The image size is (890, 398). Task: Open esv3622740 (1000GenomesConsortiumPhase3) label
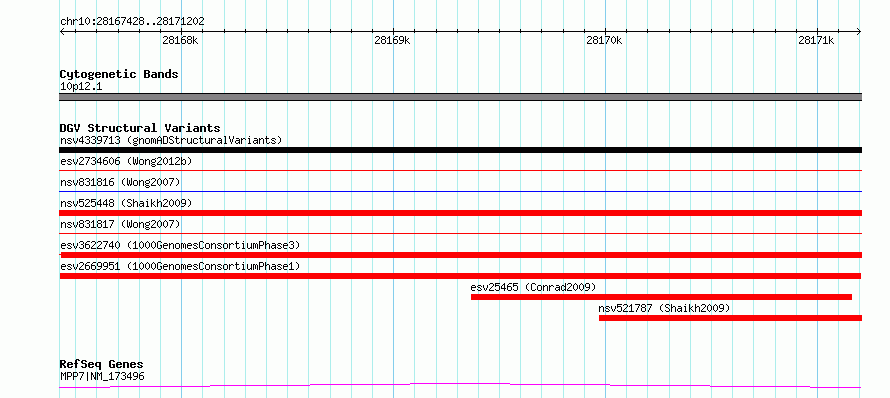(x=180, y=245)
